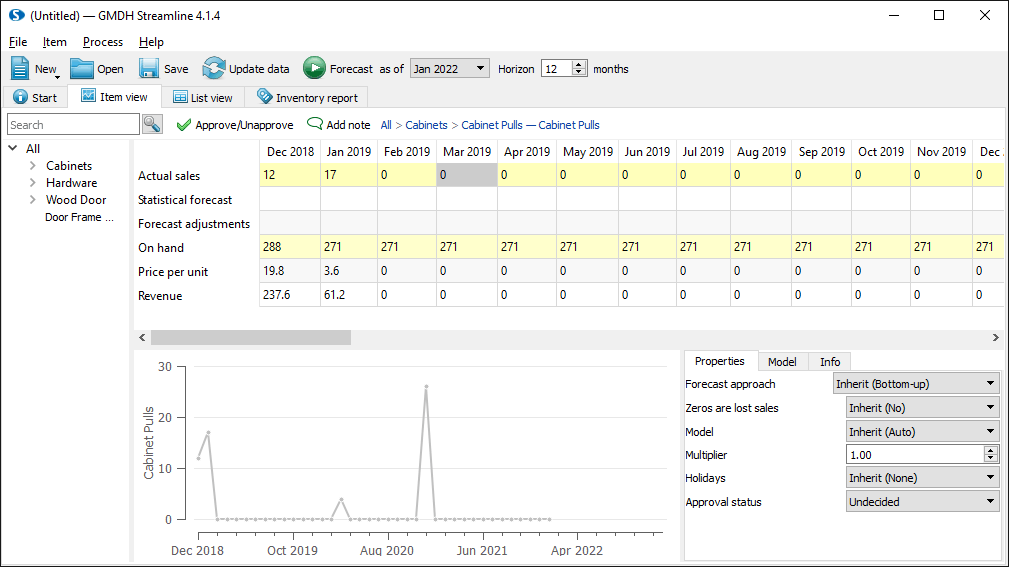Expand the Hardware tree node

[x=33, y=183]
